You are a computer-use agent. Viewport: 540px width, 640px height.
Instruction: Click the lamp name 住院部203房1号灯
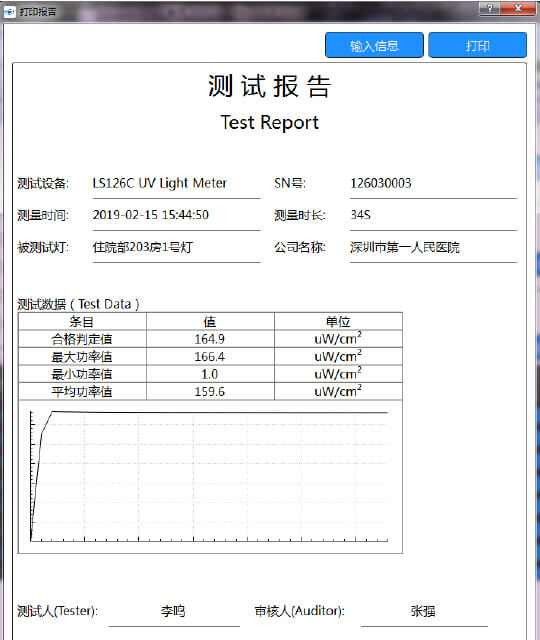142,247
